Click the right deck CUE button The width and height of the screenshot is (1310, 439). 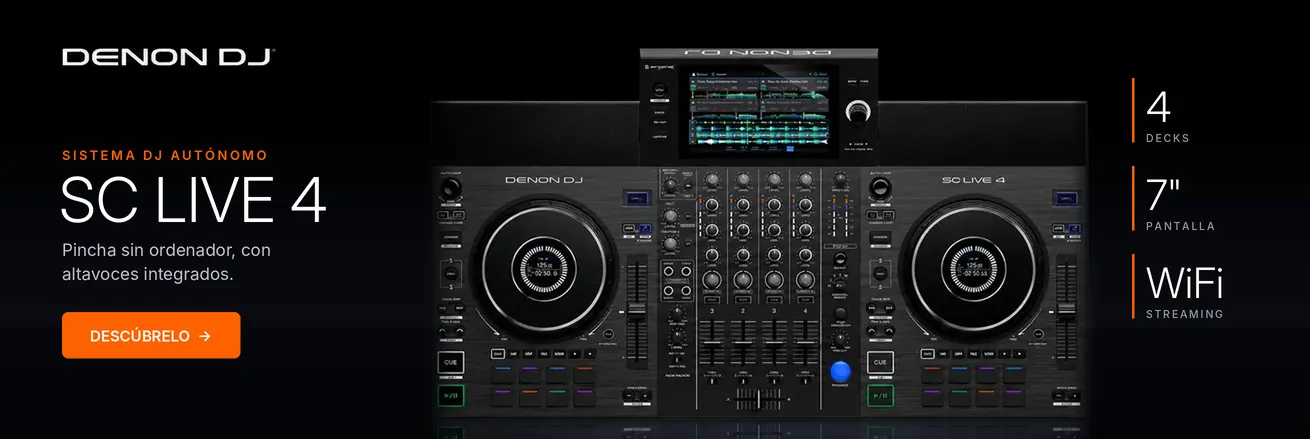(x=880, y=363)
